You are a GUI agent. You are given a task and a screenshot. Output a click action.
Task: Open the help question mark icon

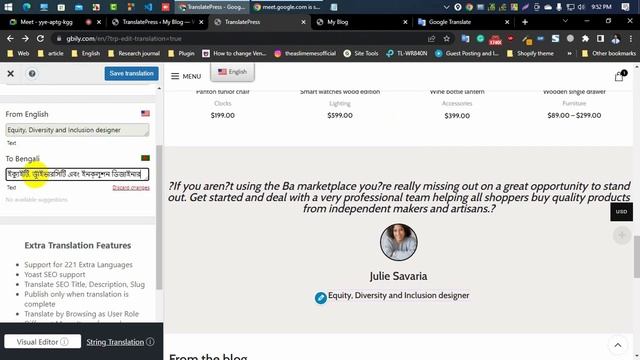click(x=32, y=73)
